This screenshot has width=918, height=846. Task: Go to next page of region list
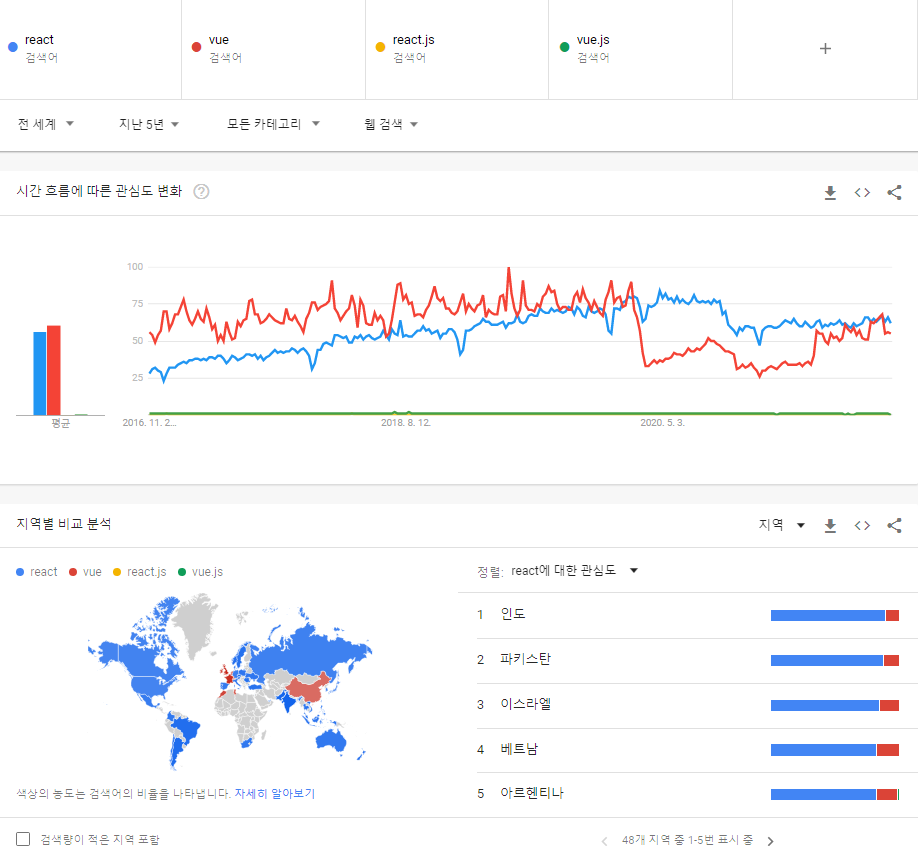click(x=770, y=841)
